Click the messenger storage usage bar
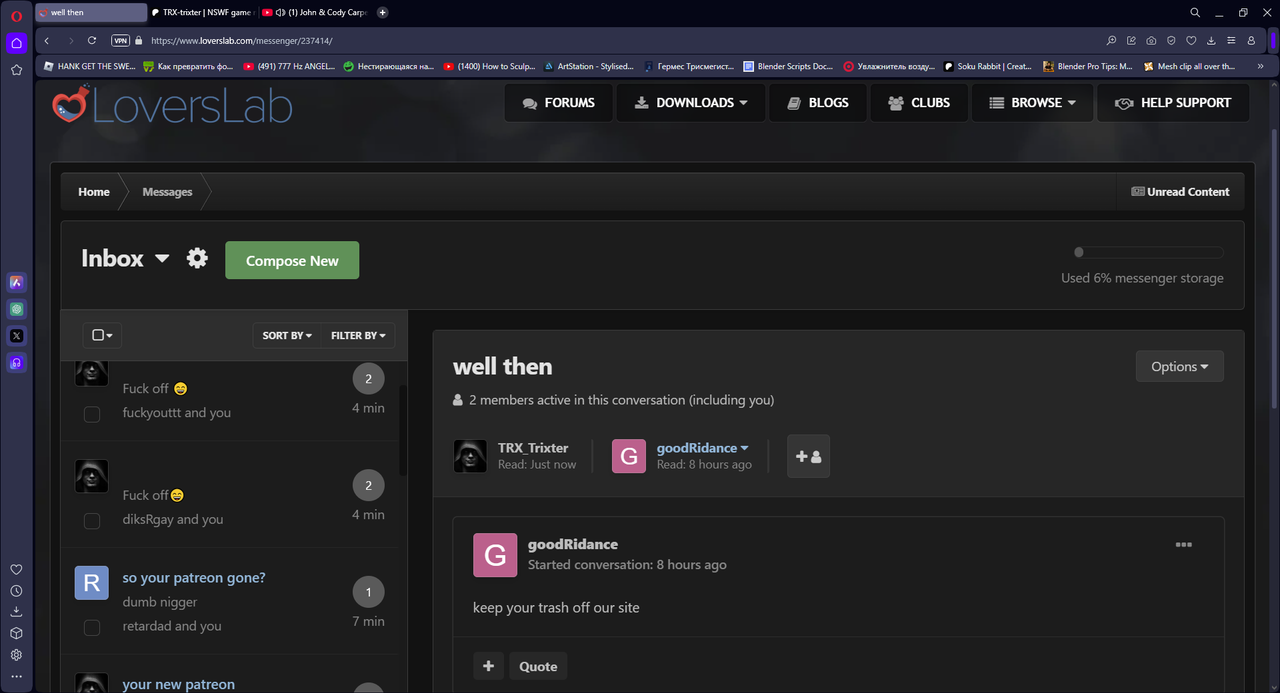 click(x=1147, y=253)
